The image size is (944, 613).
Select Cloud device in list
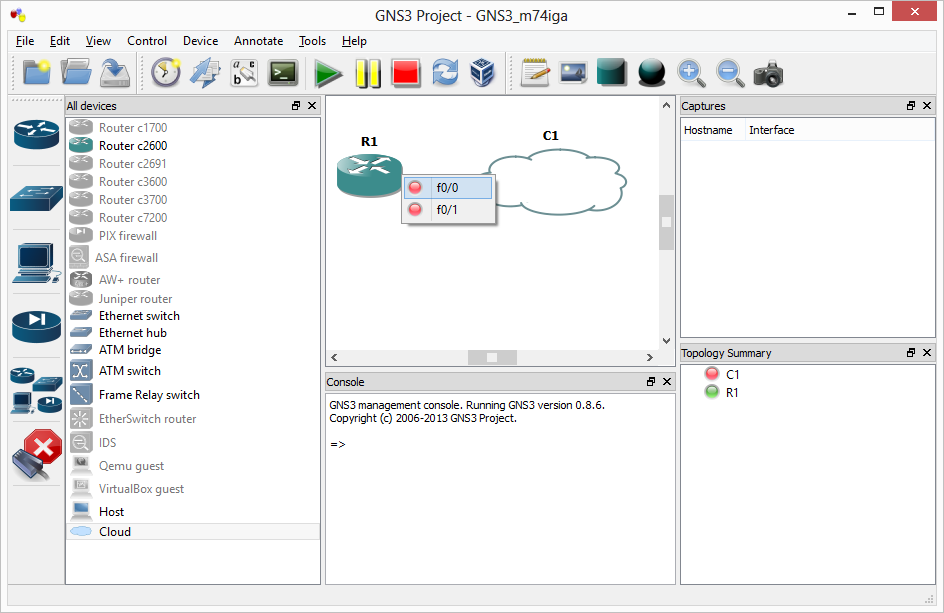193,532
